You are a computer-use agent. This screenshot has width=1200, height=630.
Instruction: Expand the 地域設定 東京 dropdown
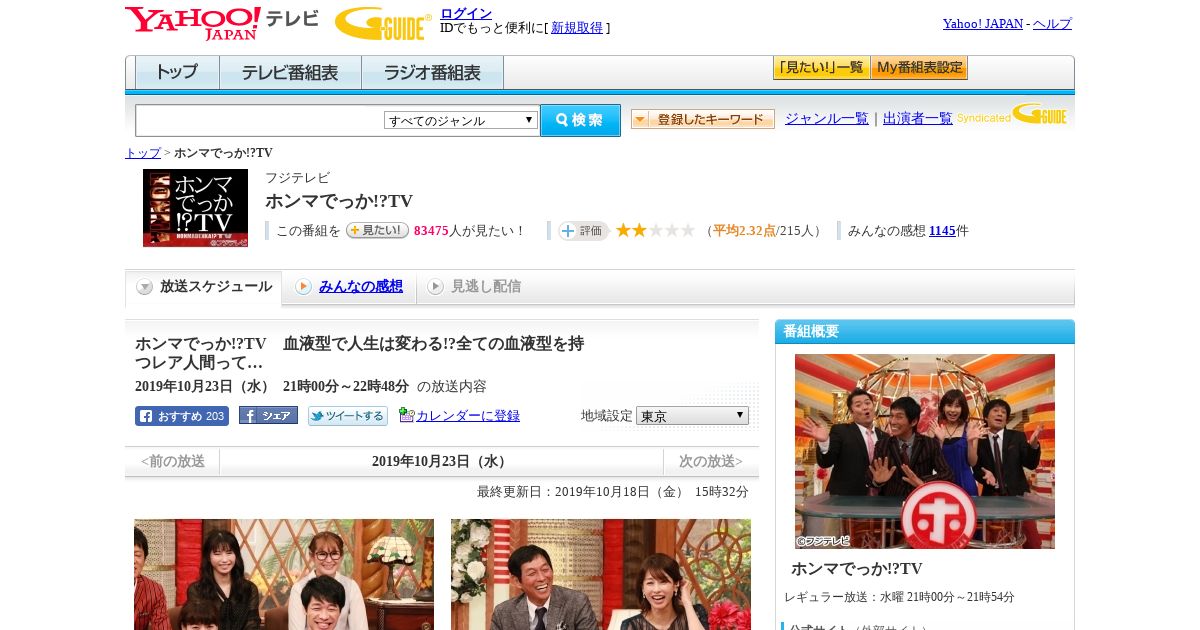click(692, 416)
